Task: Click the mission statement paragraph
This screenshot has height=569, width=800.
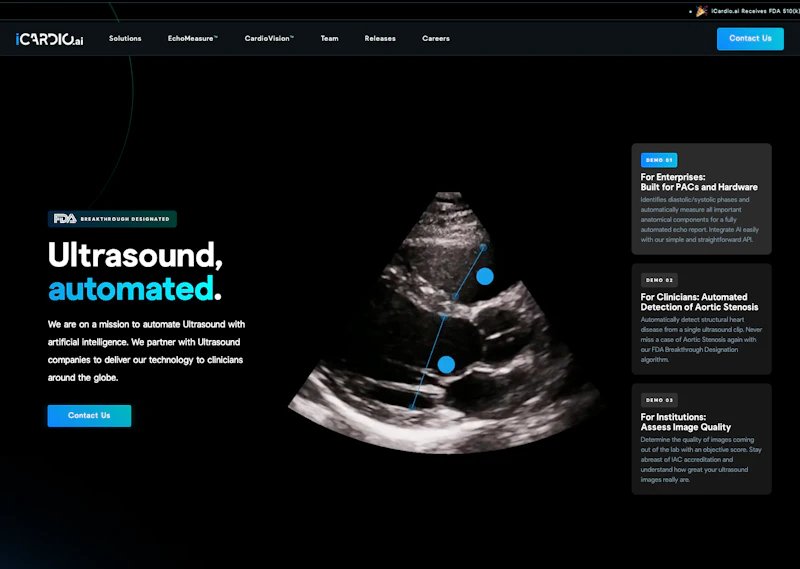Action: click(x=146, y=351)
